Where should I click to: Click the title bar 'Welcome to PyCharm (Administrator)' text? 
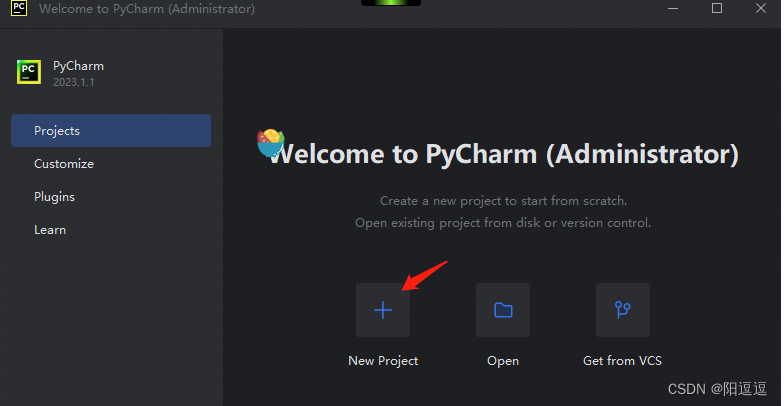coord(147,8)
